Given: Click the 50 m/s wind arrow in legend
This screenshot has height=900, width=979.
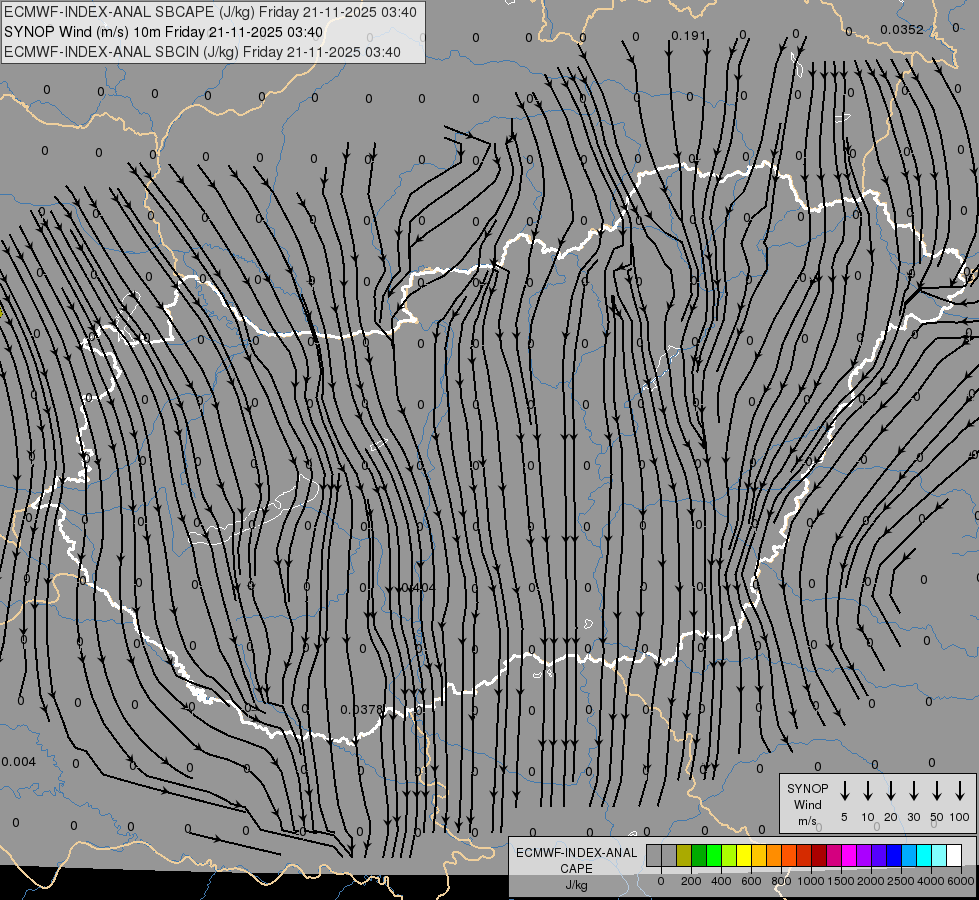Looking at the screenshot, I should click(x=937, y=791).
